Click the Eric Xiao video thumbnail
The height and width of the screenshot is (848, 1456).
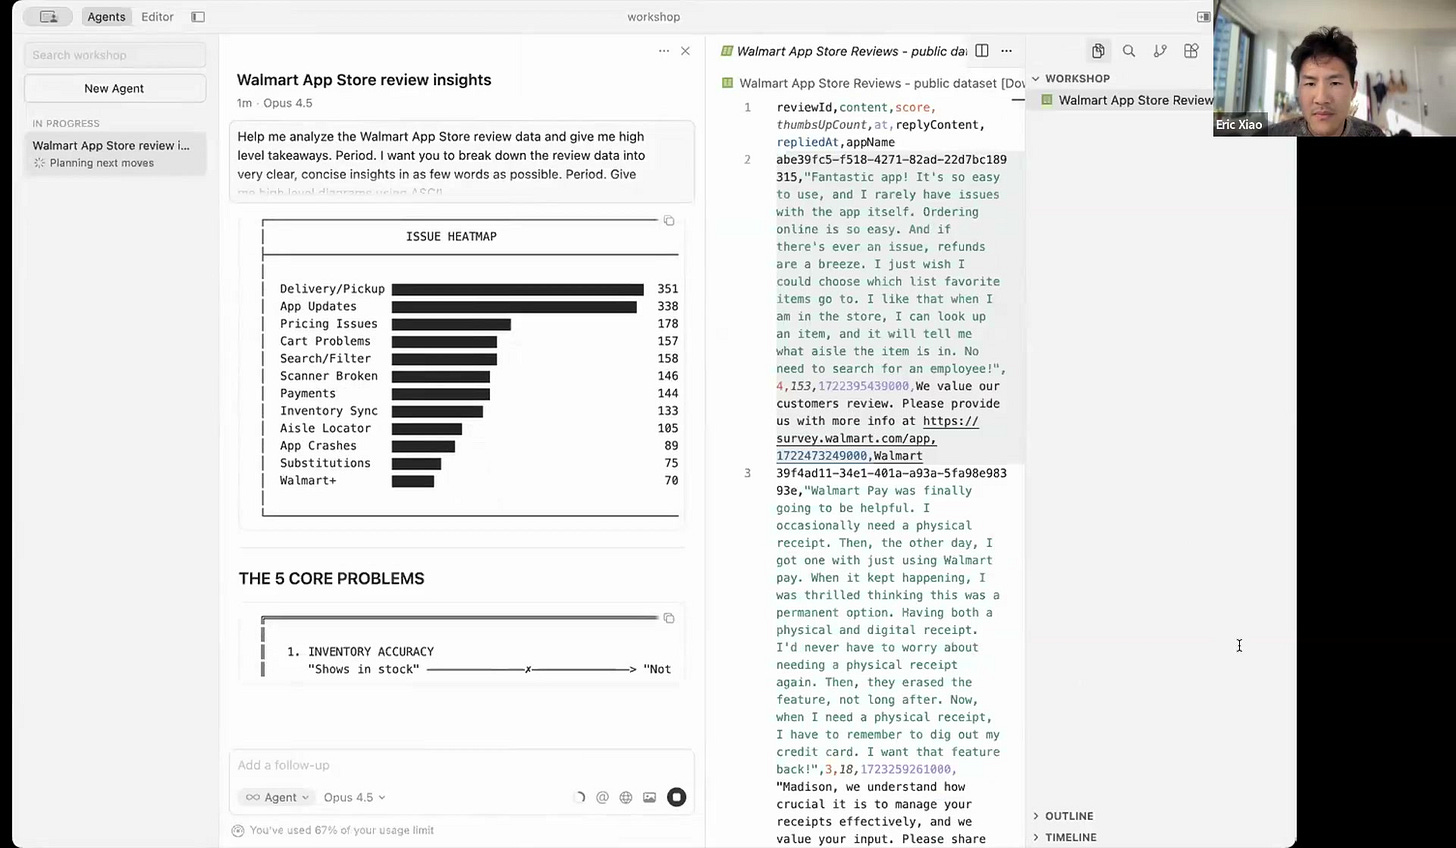1334,68
